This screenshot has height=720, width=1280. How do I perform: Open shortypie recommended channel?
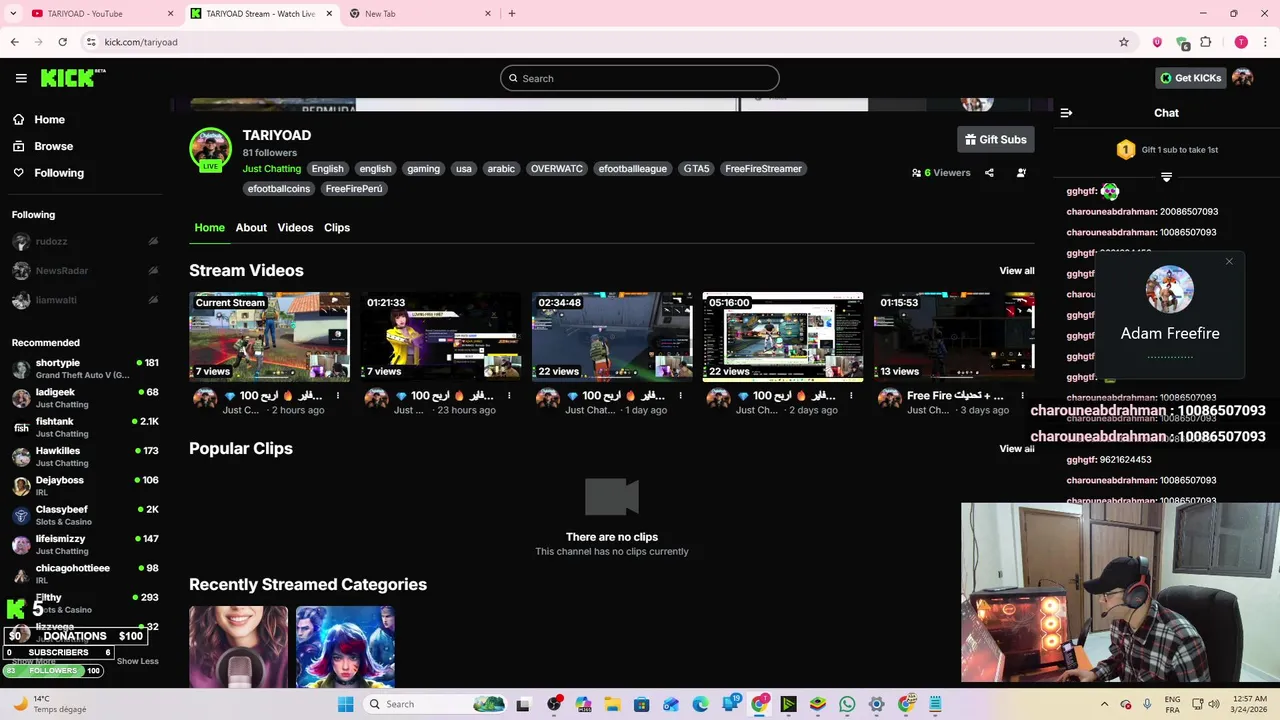(85, 369)
